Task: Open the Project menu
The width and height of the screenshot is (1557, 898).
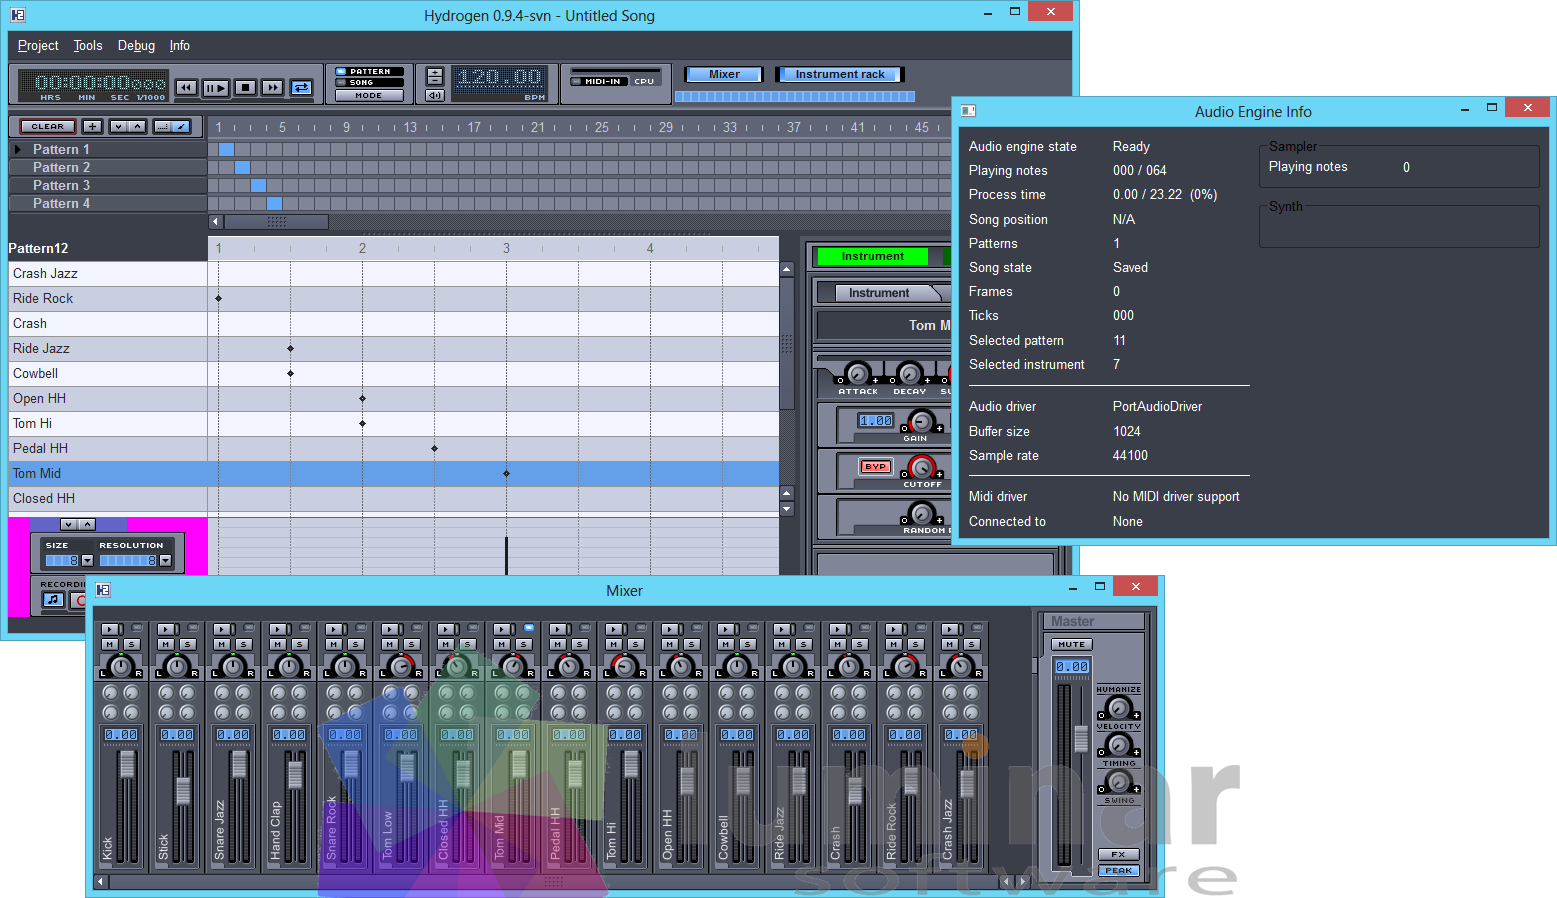Action: click(x=37, y=45)
